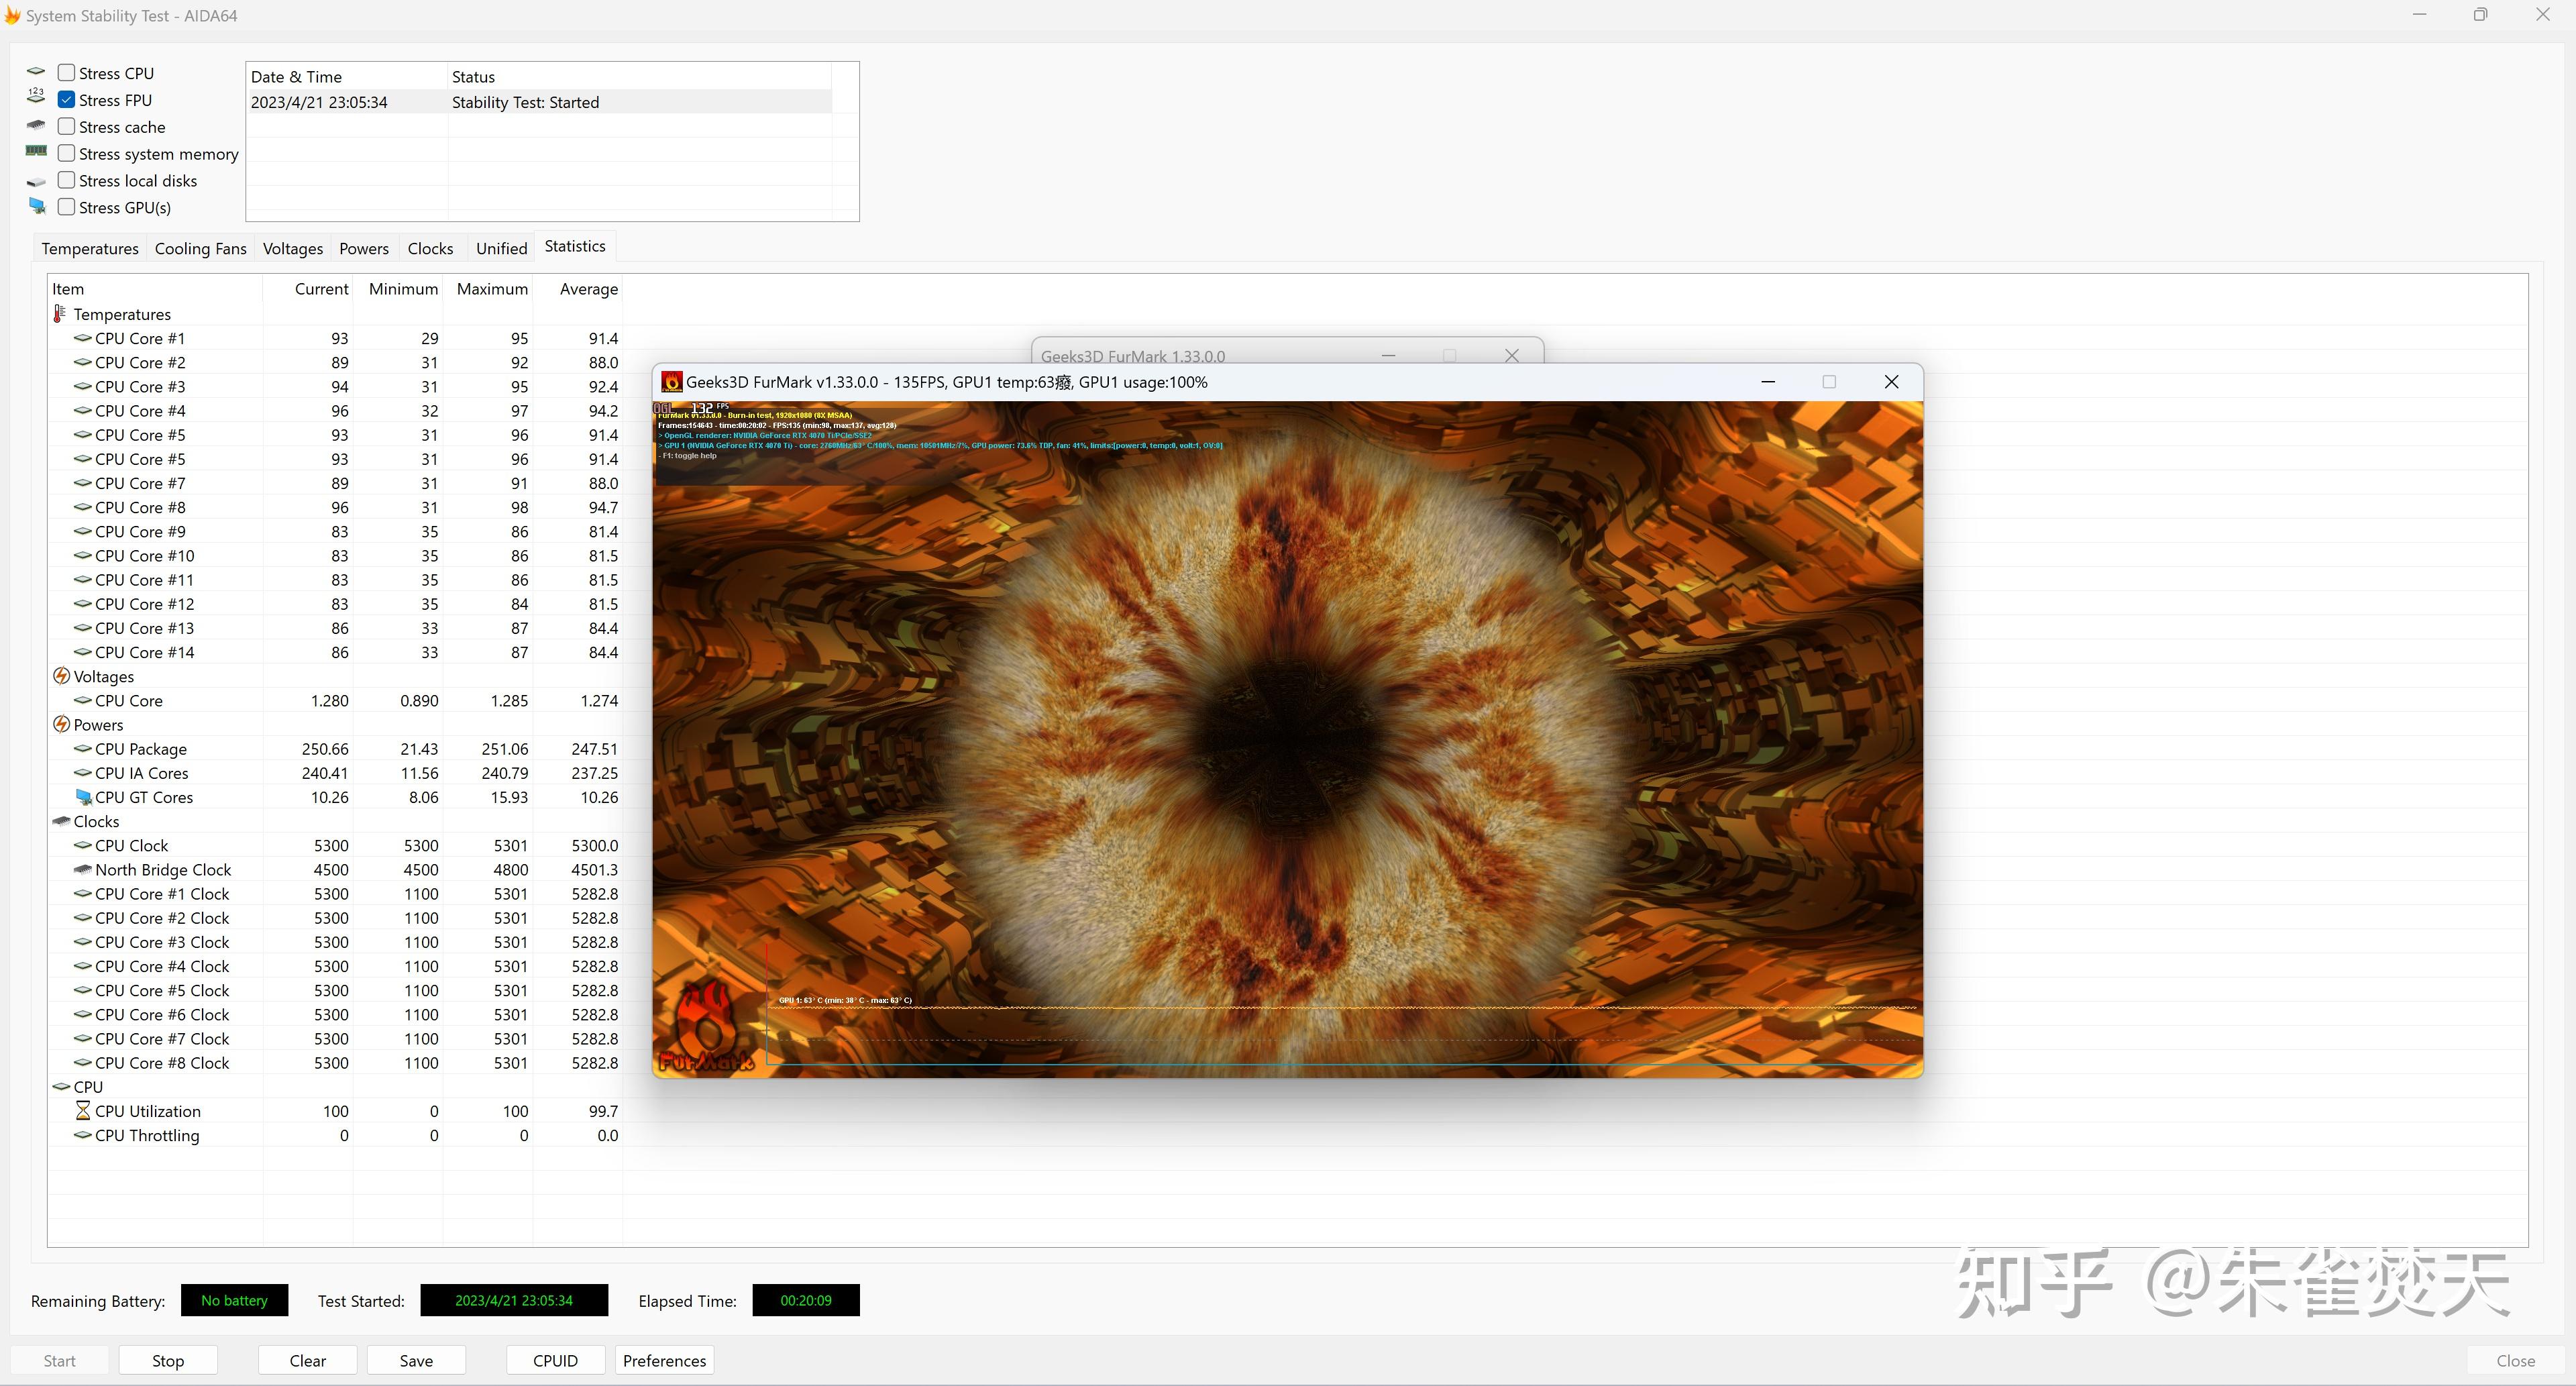Click the local disks drive icon

(x=36, y=182)
